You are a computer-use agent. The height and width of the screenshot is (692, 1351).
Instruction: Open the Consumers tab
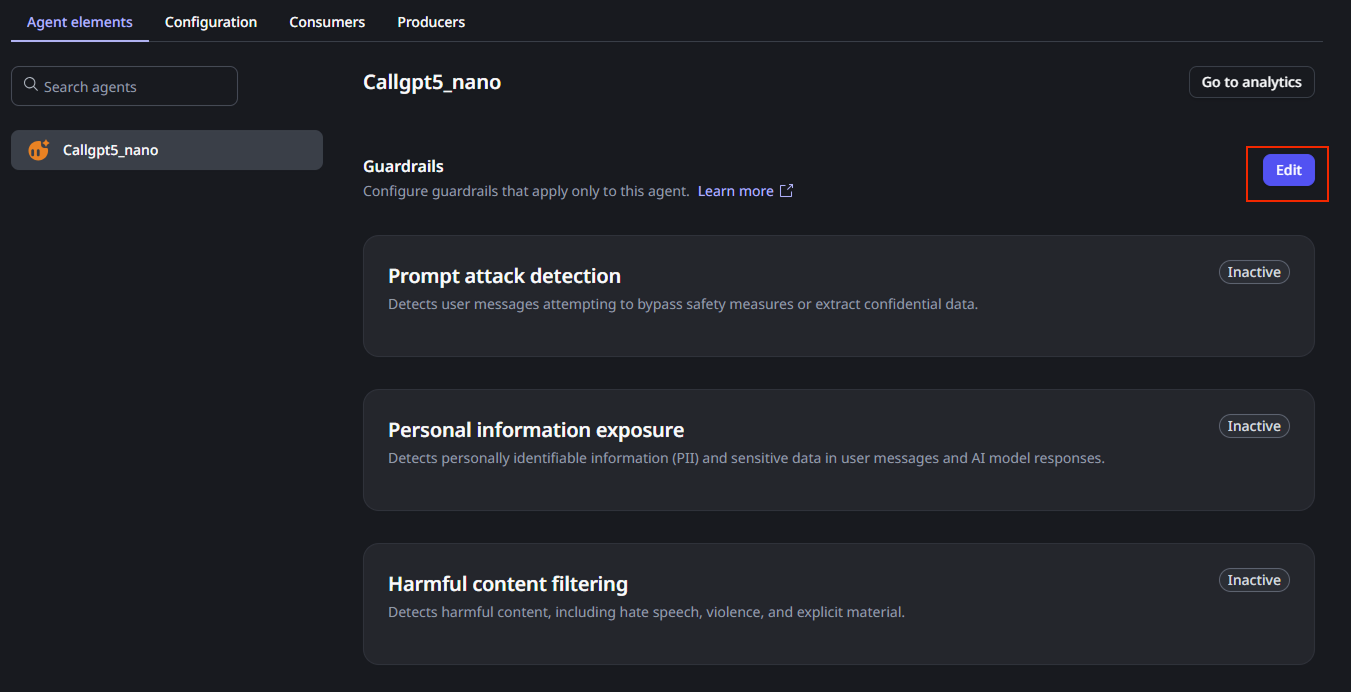tap(327, 22)
